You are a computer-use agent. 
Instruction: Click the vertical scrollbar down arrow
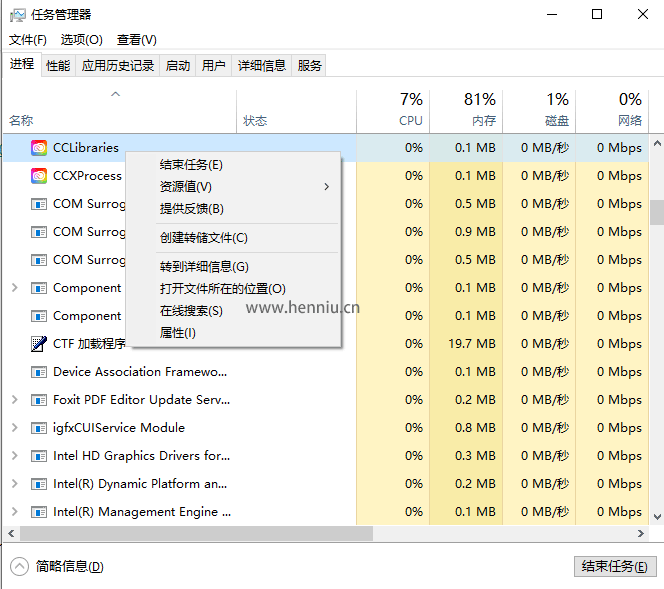657,517
